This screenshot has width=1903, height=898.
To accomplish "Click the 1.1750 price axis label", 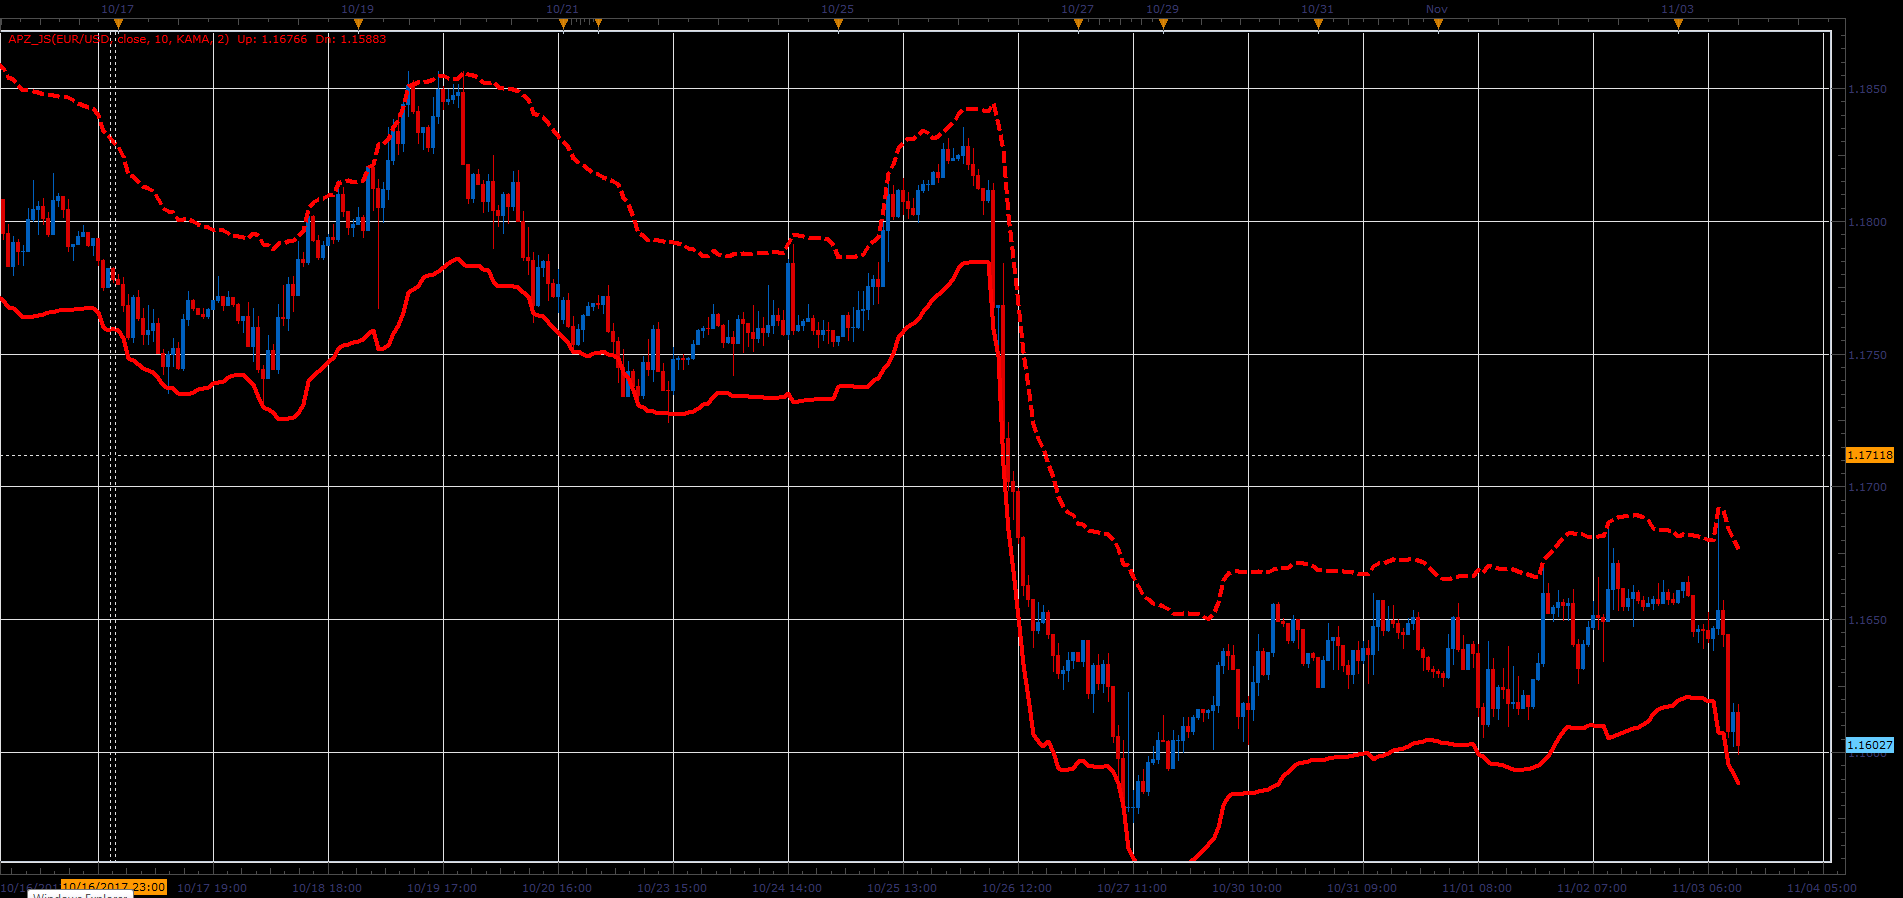I will 1867,355.
